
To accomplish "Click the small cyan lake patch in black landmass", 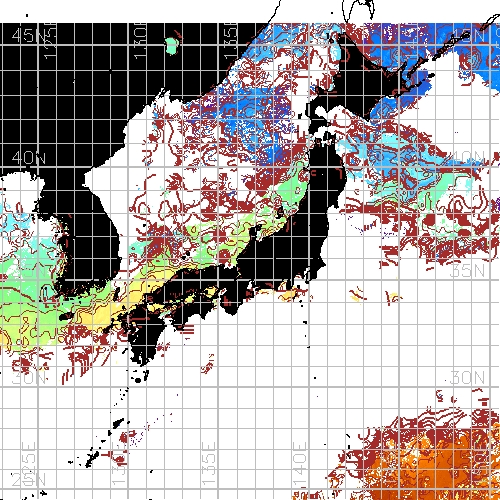I will 172,46.
